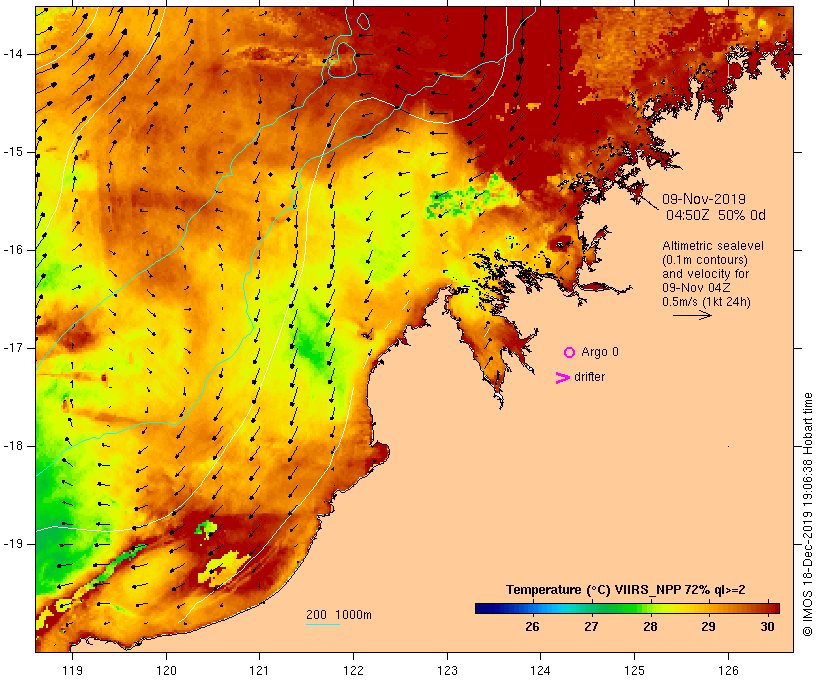Click the longitude label 121
Screen dimensions: 820x680
point(259,671)
